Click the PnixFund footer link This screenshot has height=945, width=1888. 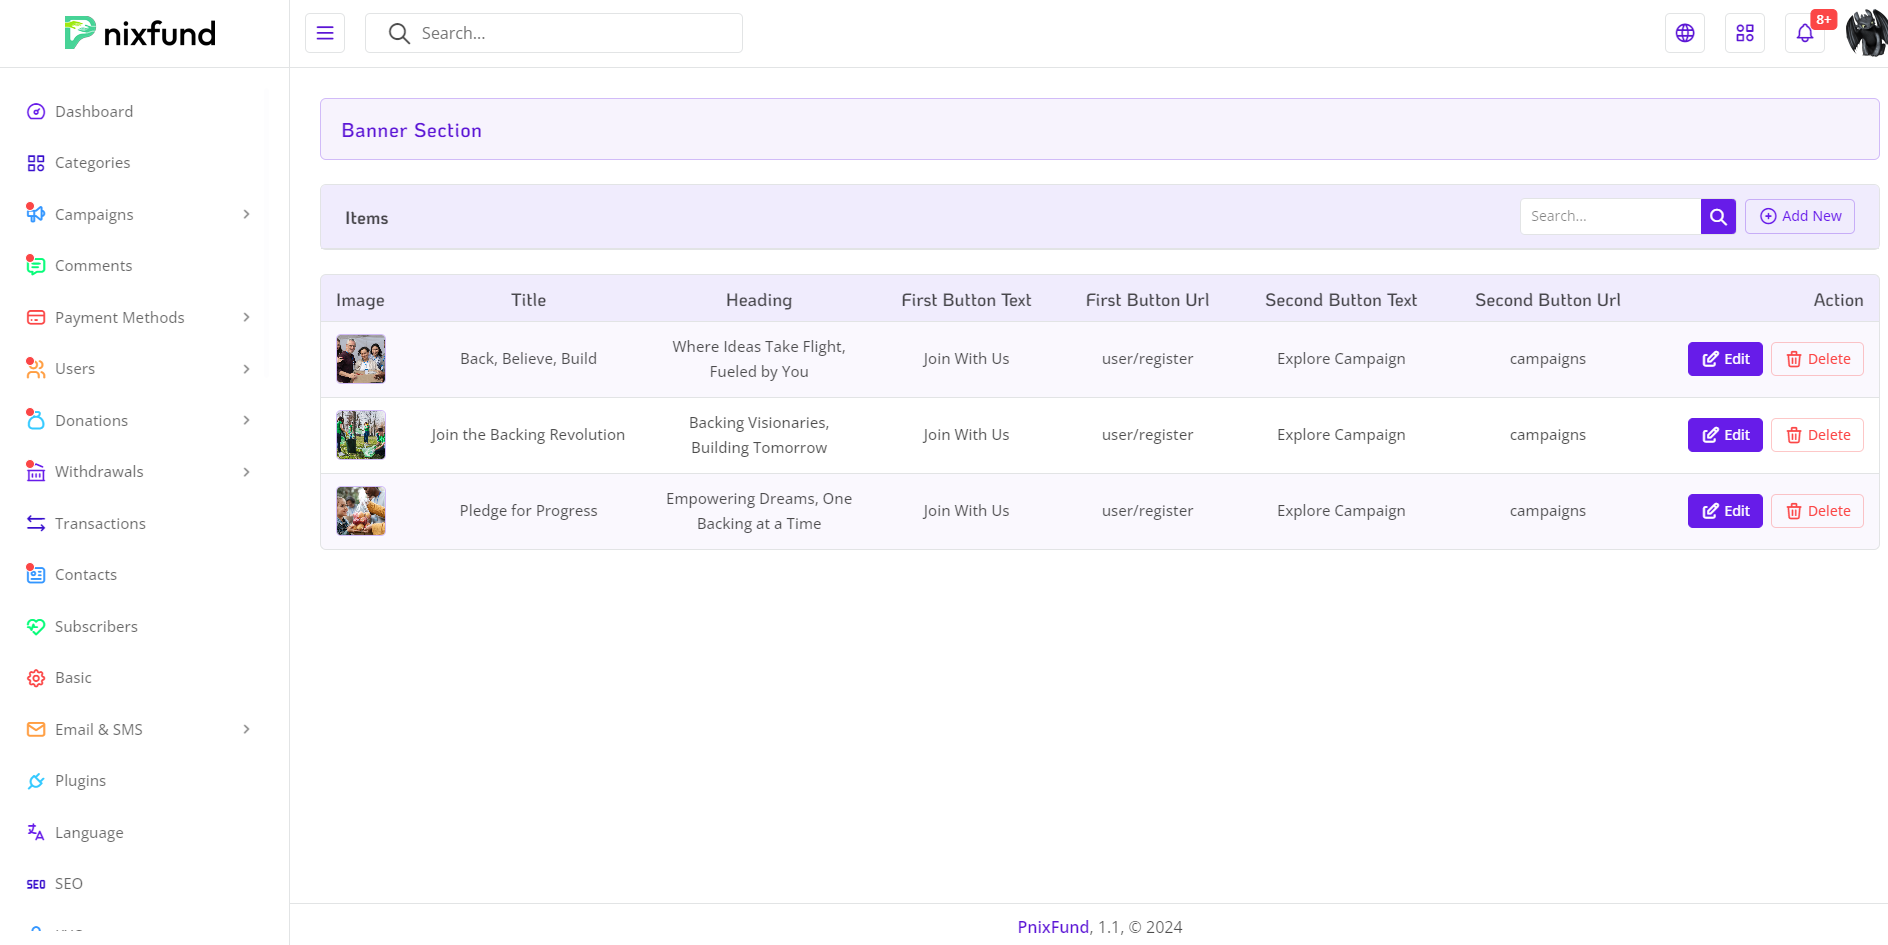(1053, 927)
